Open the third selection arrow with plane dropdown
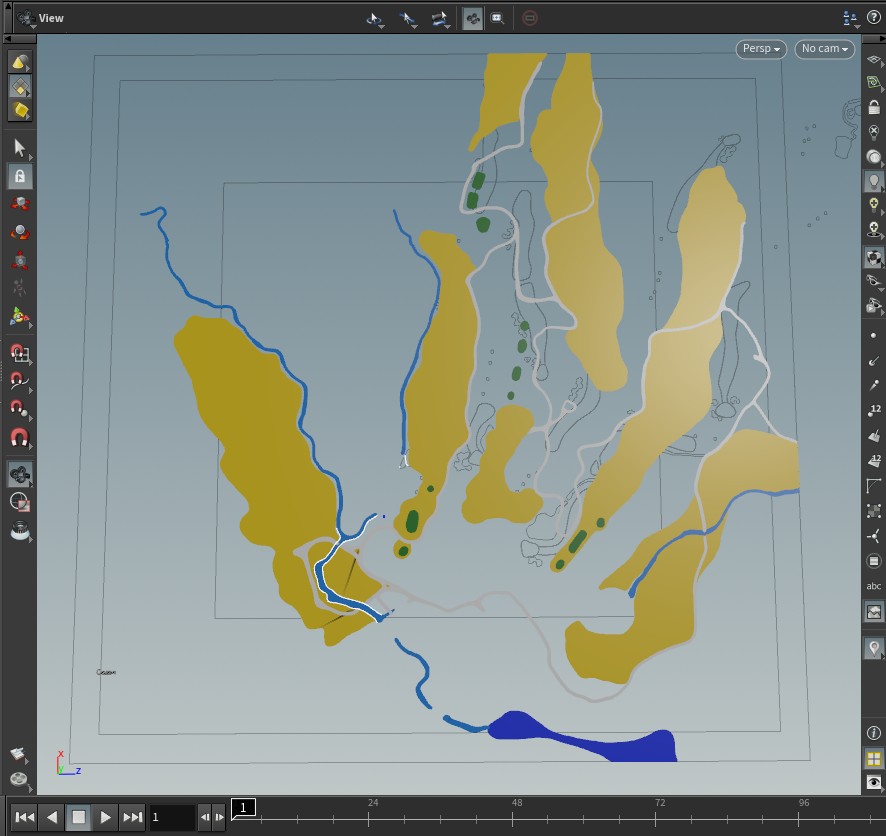 point(440,19)
